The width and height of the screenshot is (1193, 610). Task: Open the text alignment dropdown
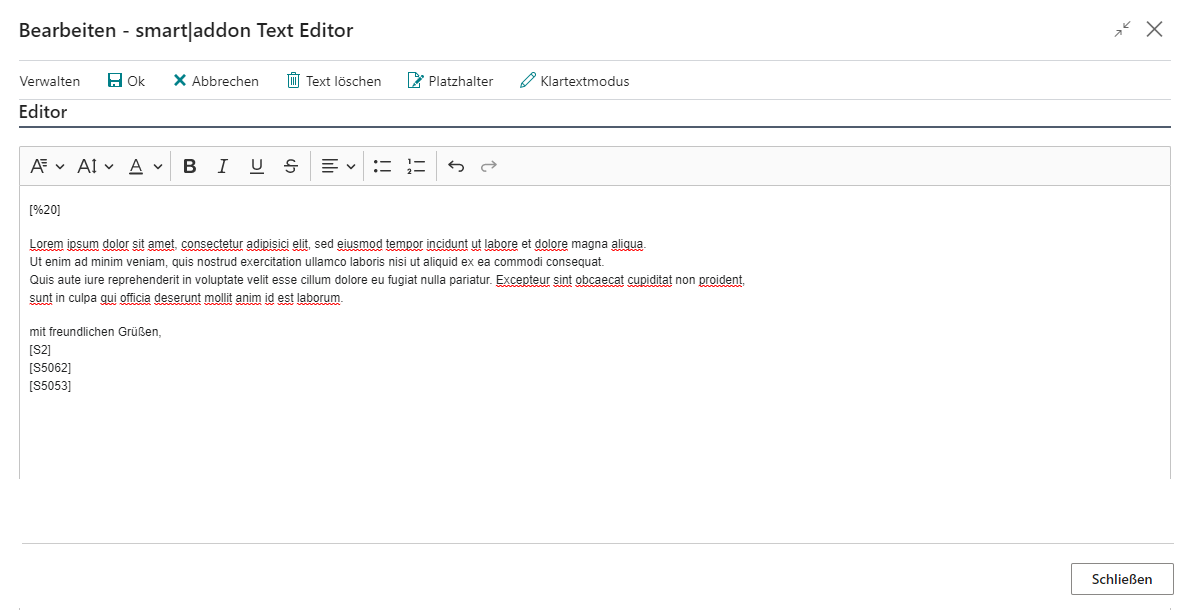(337, 165)
